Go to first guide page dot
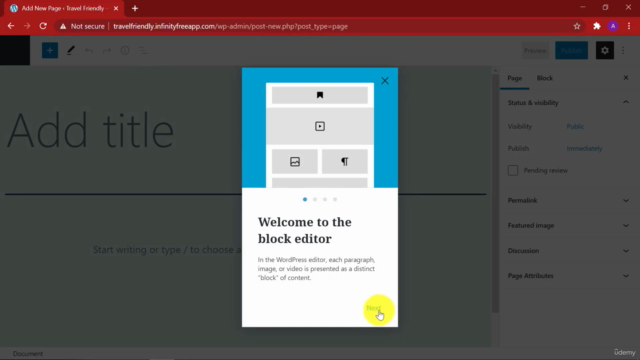This screenshot has width=640, height=360. point(305,200)
